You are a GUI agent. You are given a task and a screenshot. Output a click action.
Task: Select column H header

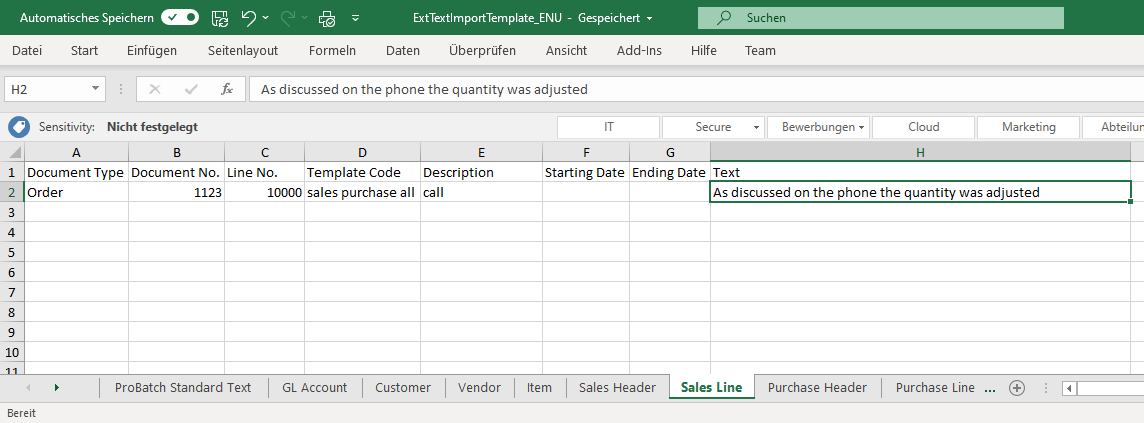click(920, 152)
